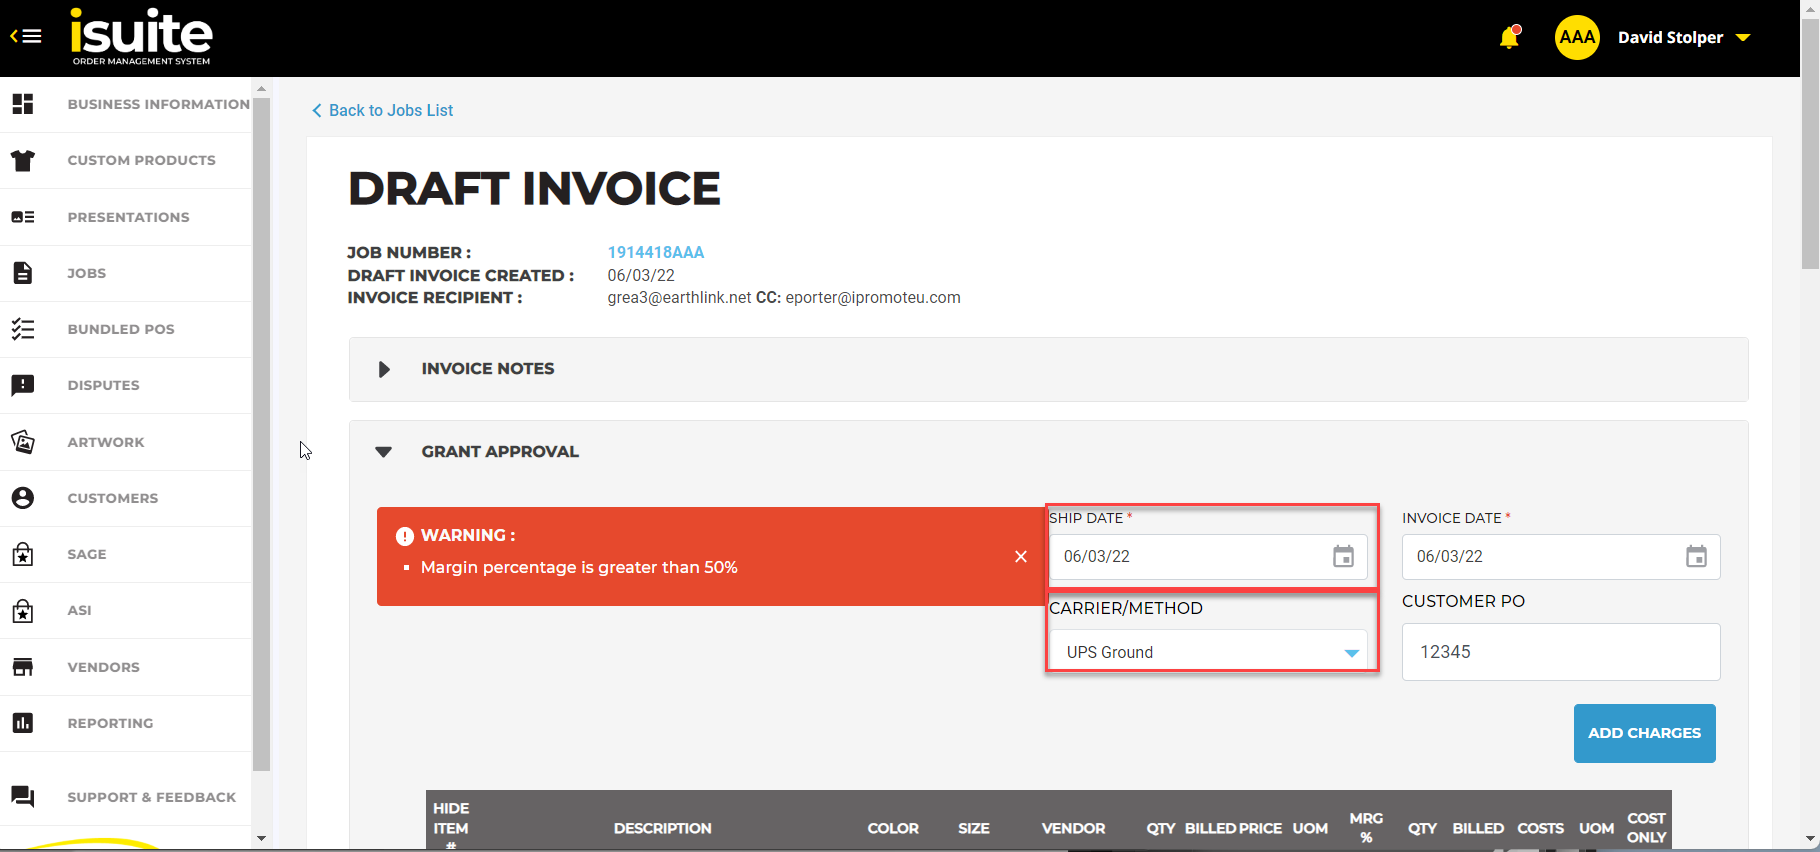The height and width of the screenshot is (852, 1820).
Task: Click the sidebar scroll down arrow
Action: pyautogui.click(x=261, y=838)
